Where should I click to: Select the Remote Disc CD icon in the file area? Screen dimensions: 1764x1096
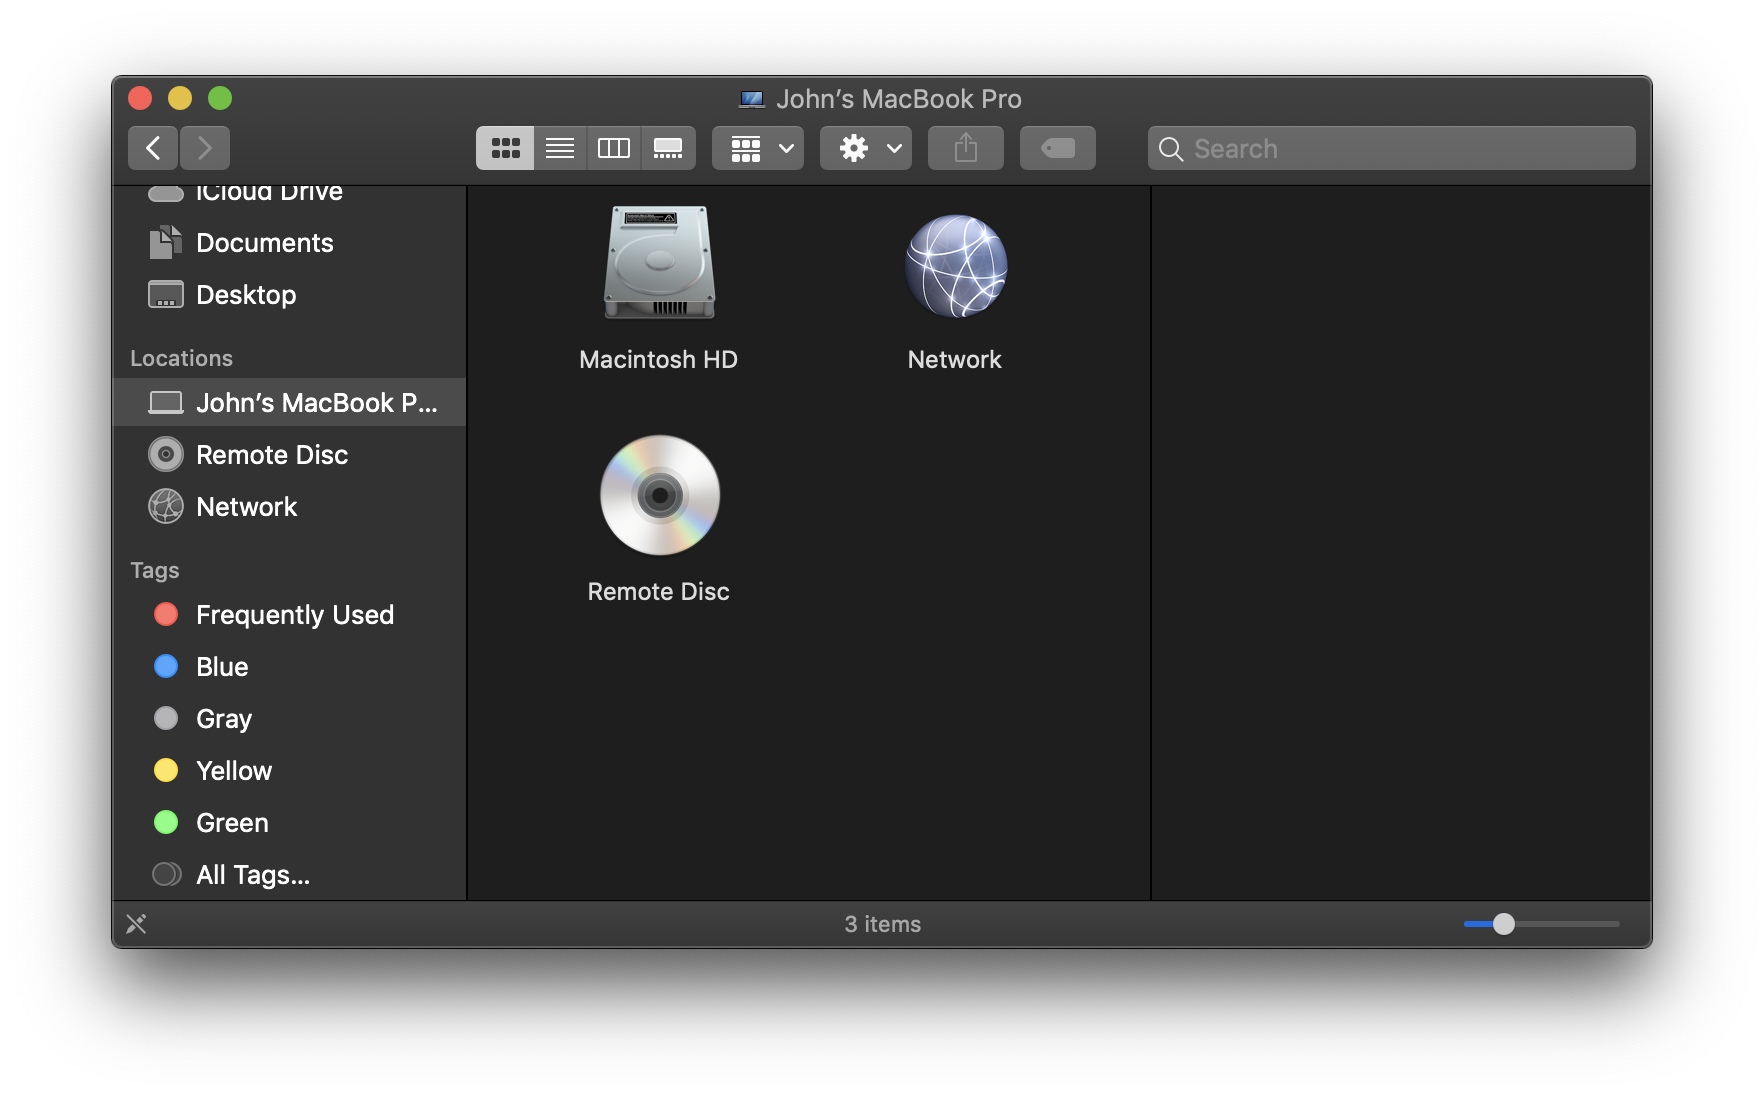point(659,495)
